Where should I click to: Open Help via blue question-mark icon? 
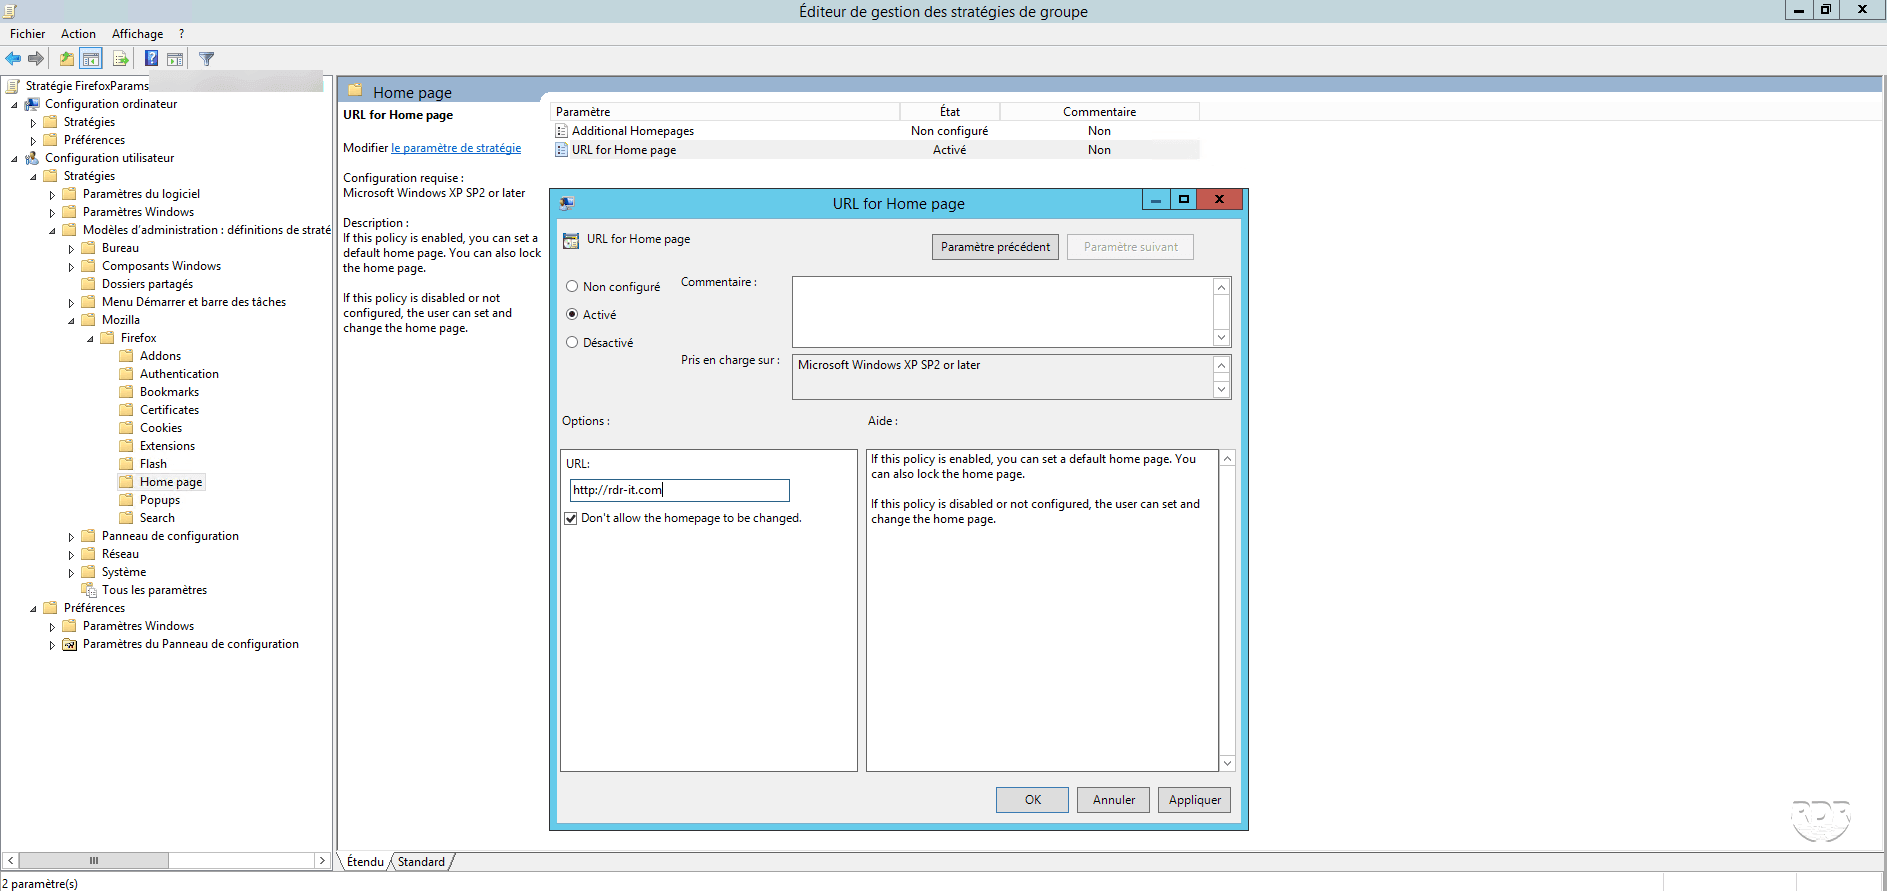click(151, 59)
